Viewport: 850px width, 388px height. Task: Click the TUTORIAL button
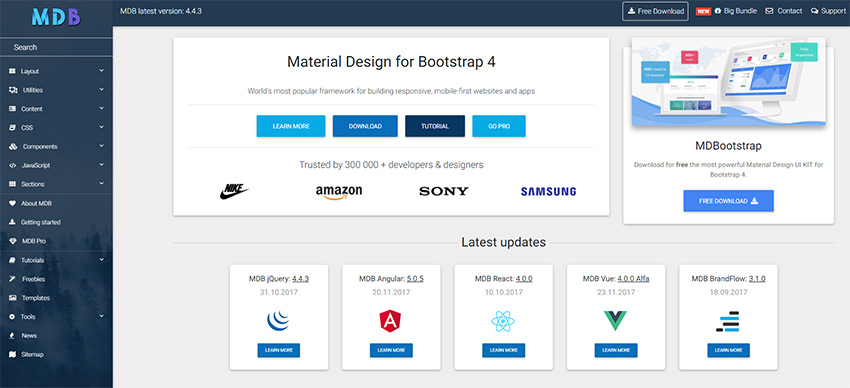coord(435,126)
